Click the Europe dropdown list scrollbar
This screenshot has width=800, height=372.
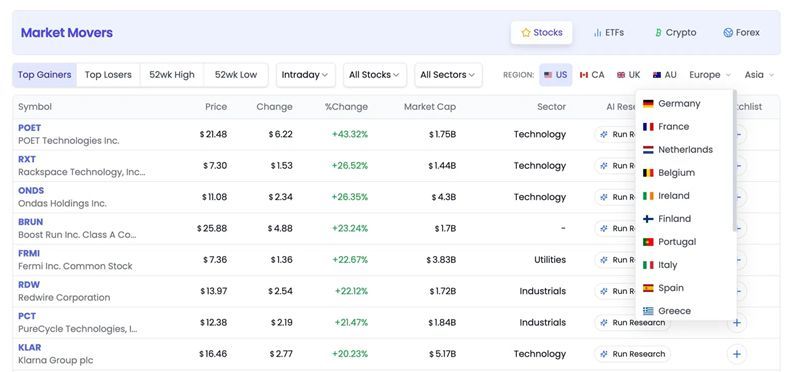735,161
